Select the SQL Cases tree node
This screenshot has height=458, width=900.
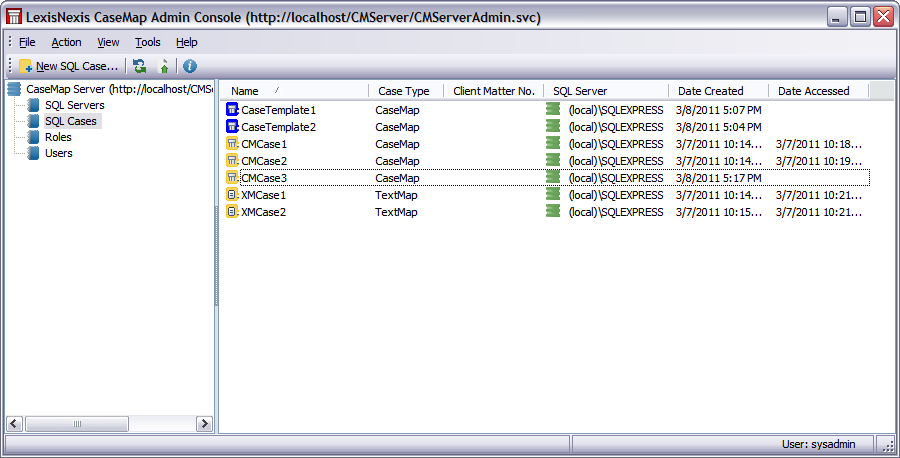pos(71,121)
